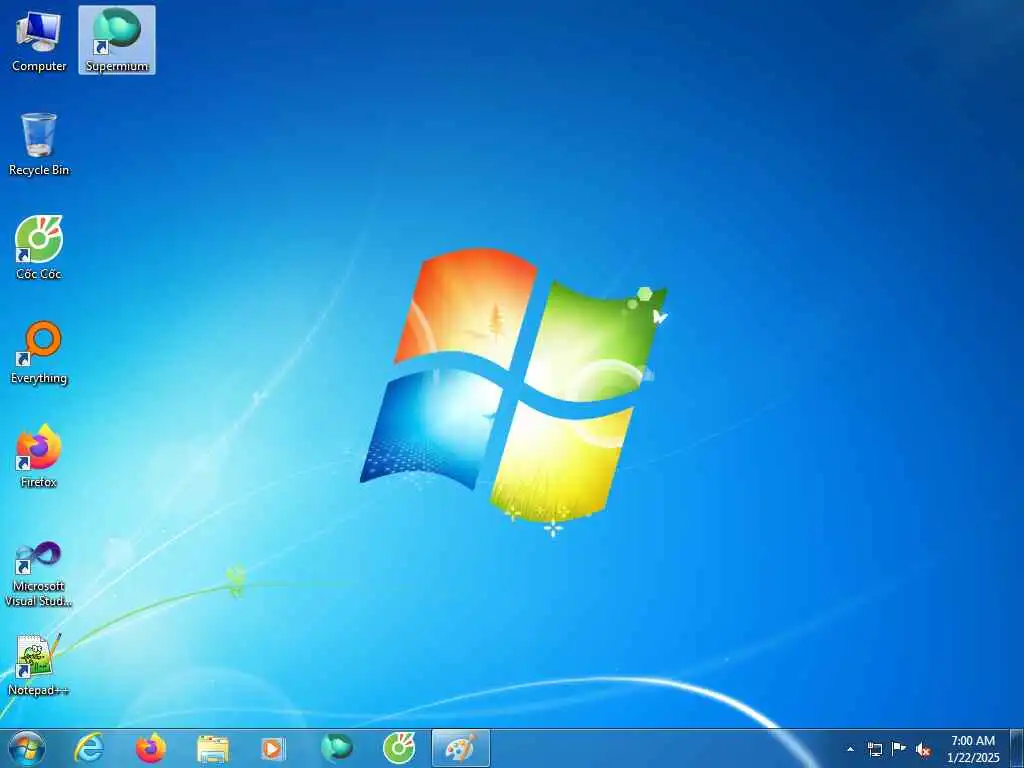Open Windows Explorer from the taskbar

point(213,748)
